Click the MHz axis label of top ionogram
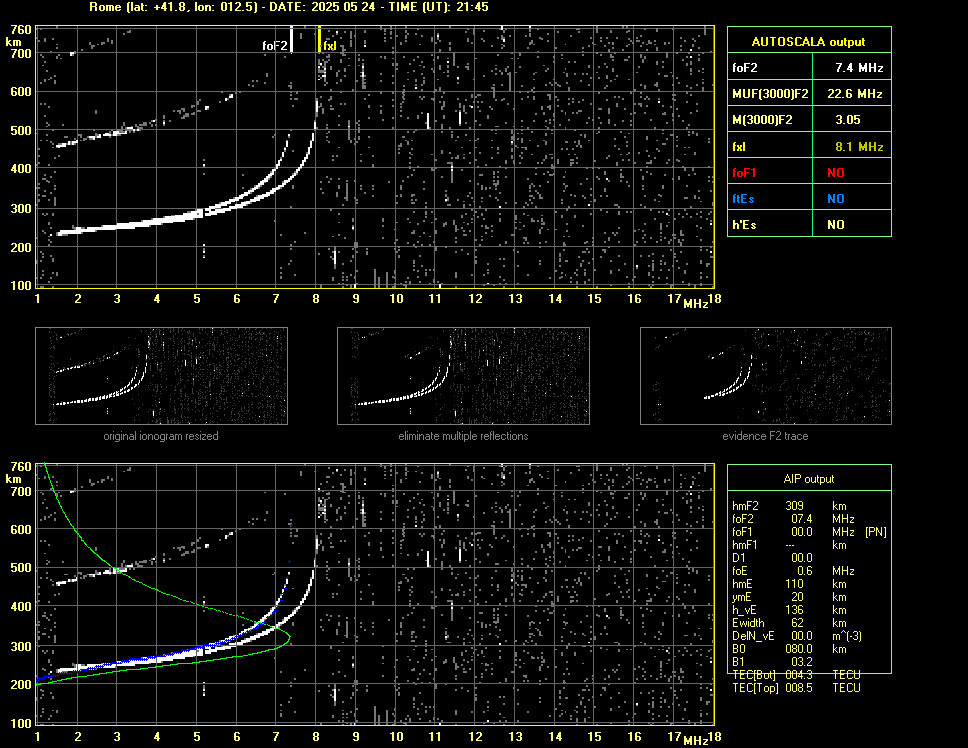 (x=695, y=304)
